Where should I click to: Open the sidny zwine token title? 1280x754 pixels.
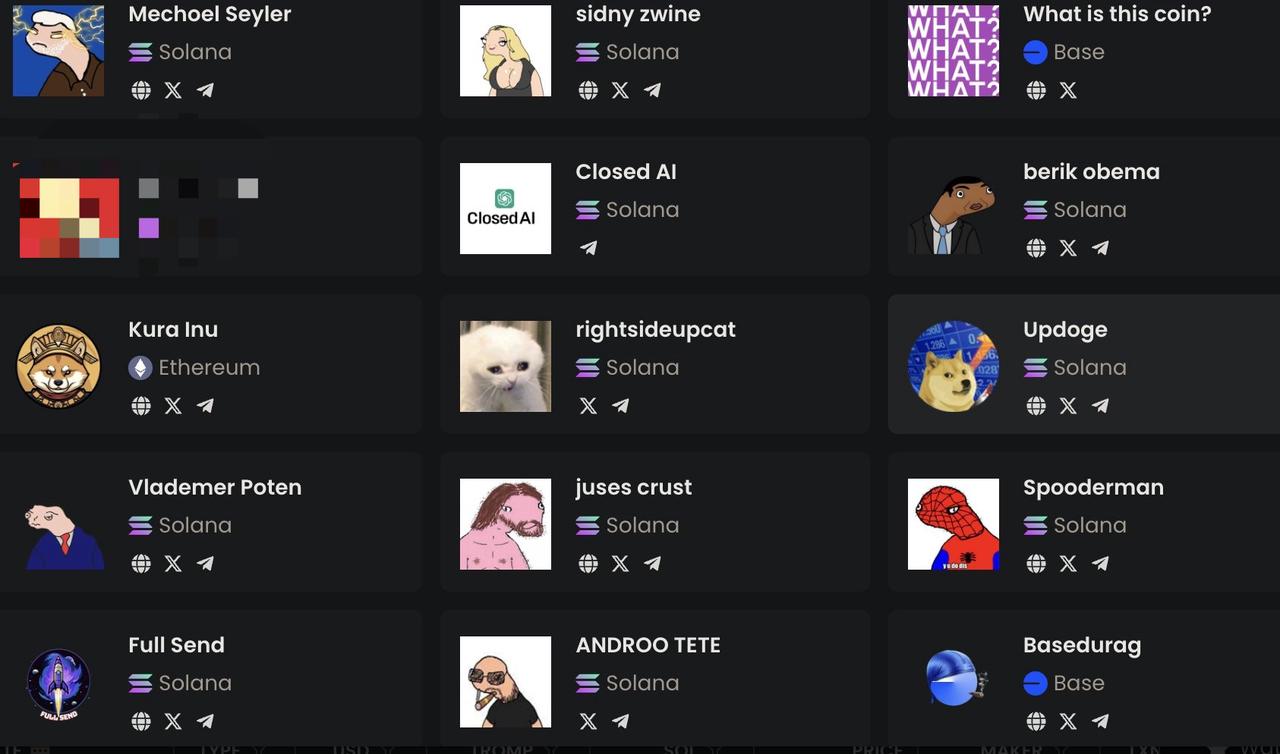[x=638, y=14]
